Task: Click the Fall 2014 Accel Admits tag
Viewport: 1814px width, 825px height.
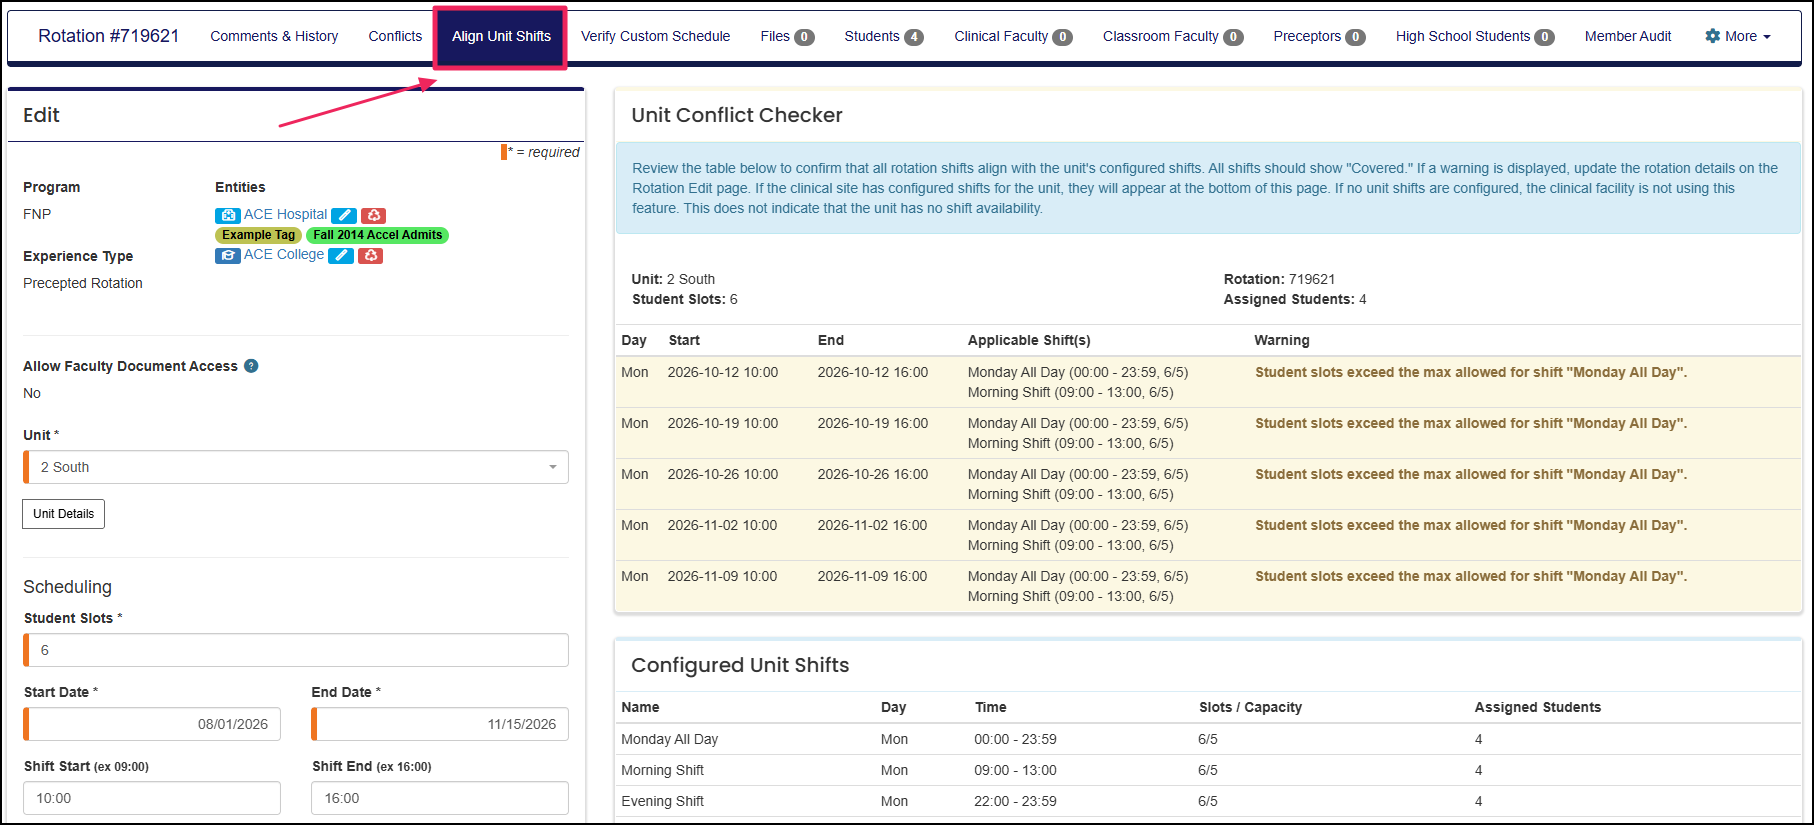Action: [377, 235]
